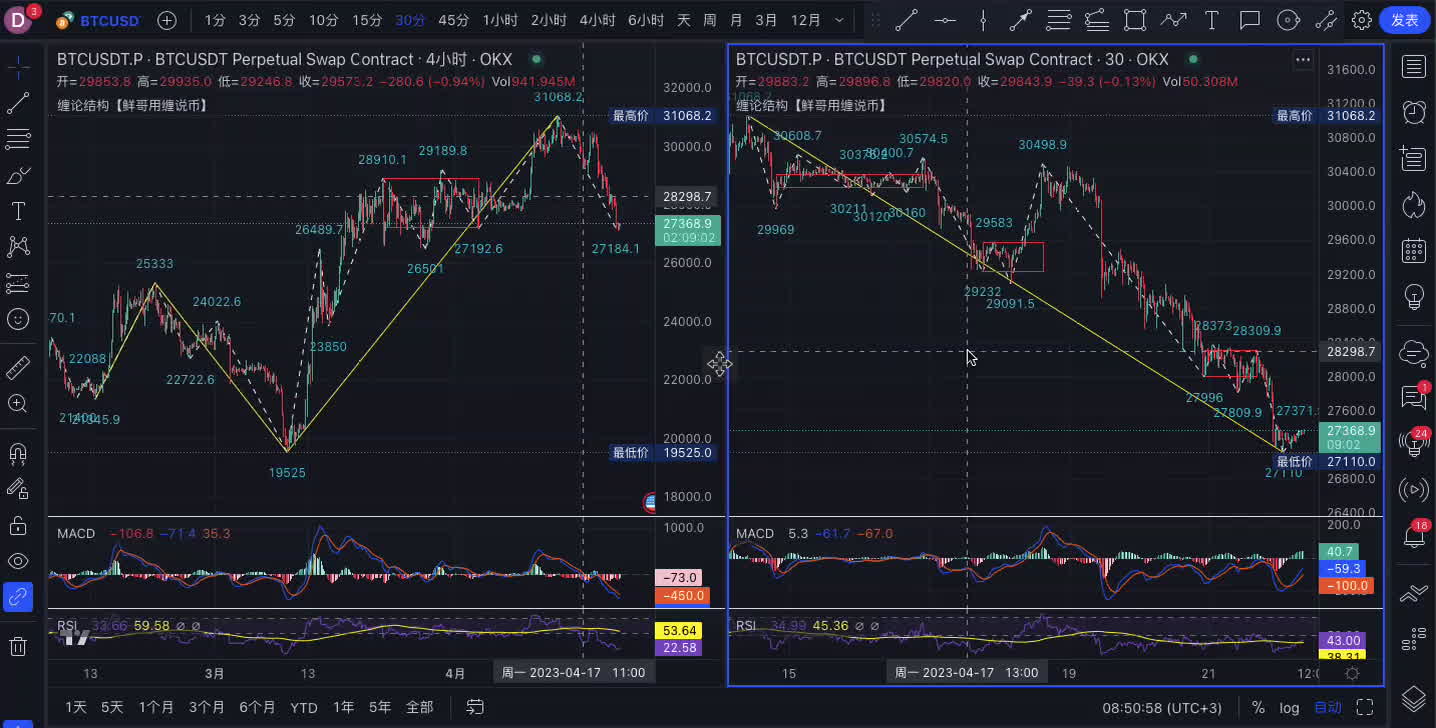
Task: Select the Text tool in left toolbar
Action: point(18,211)
